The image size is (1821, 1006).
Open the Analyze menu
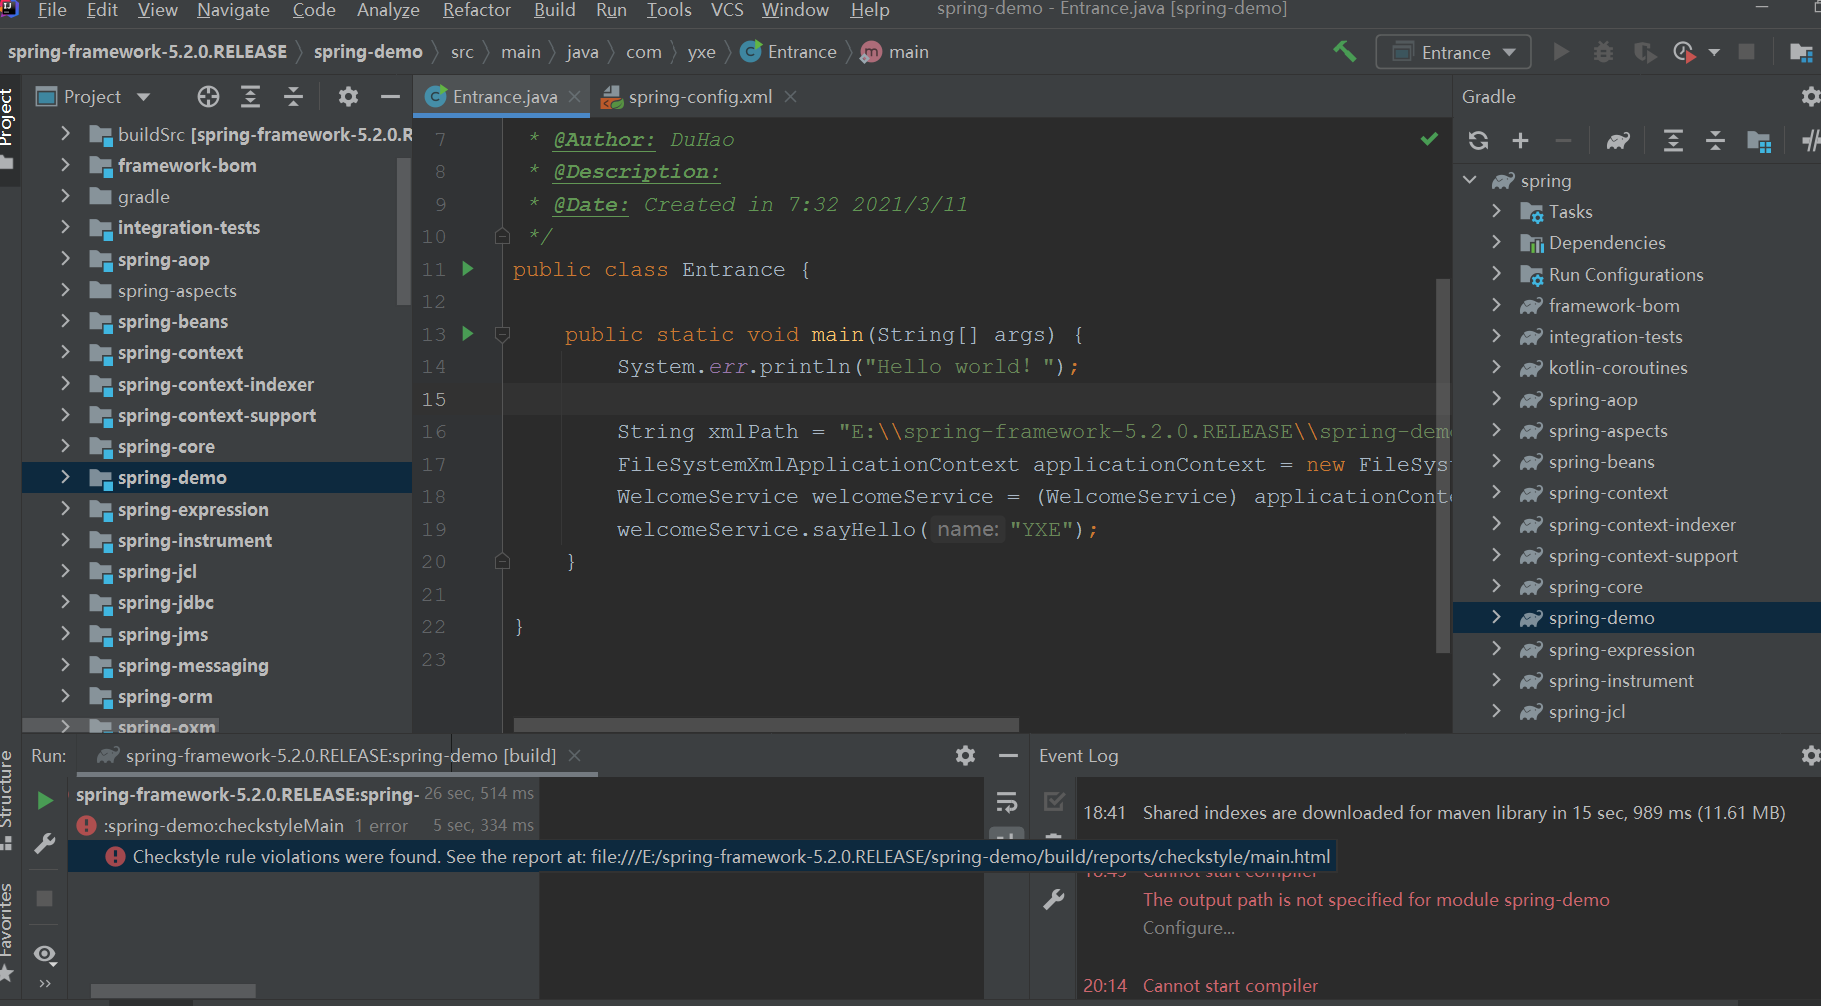[388, 10]
